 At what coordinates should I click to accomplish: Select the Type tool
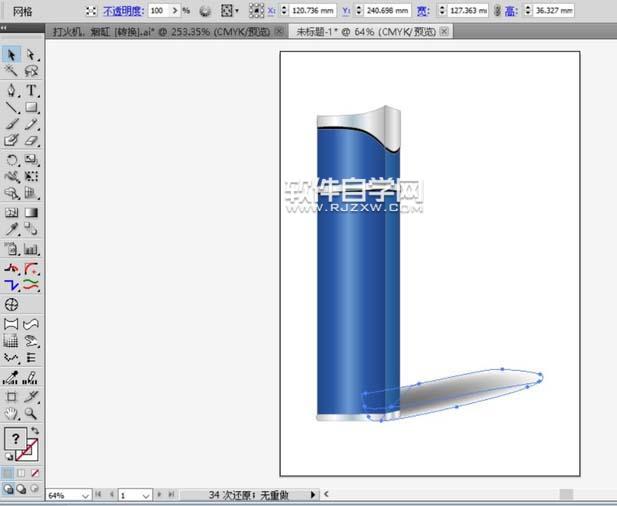(31, 90)
